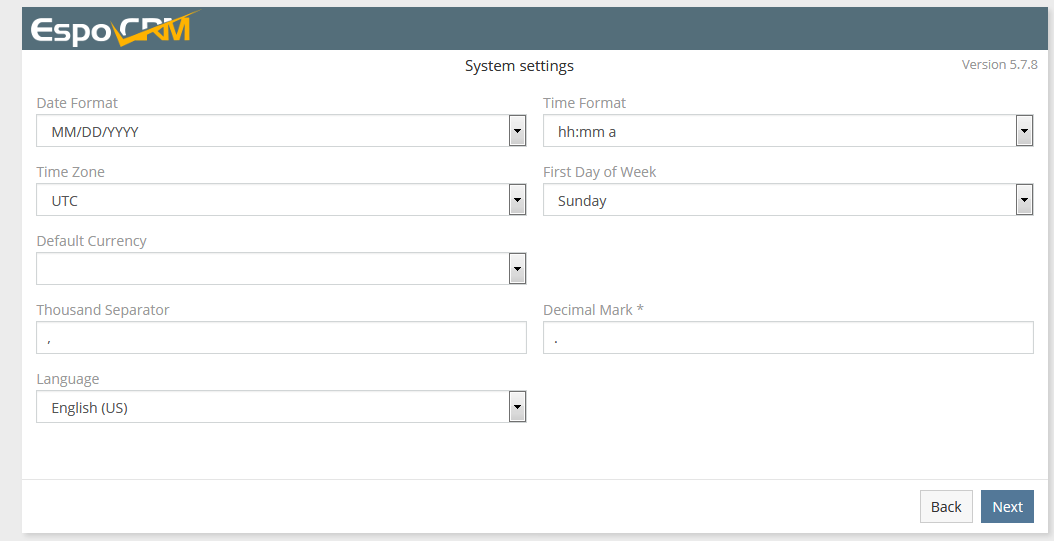Focus the Decimal Mark input field
Image resolution: width=1054 pixels, height=541 pixels.
(x=788, y=337)
